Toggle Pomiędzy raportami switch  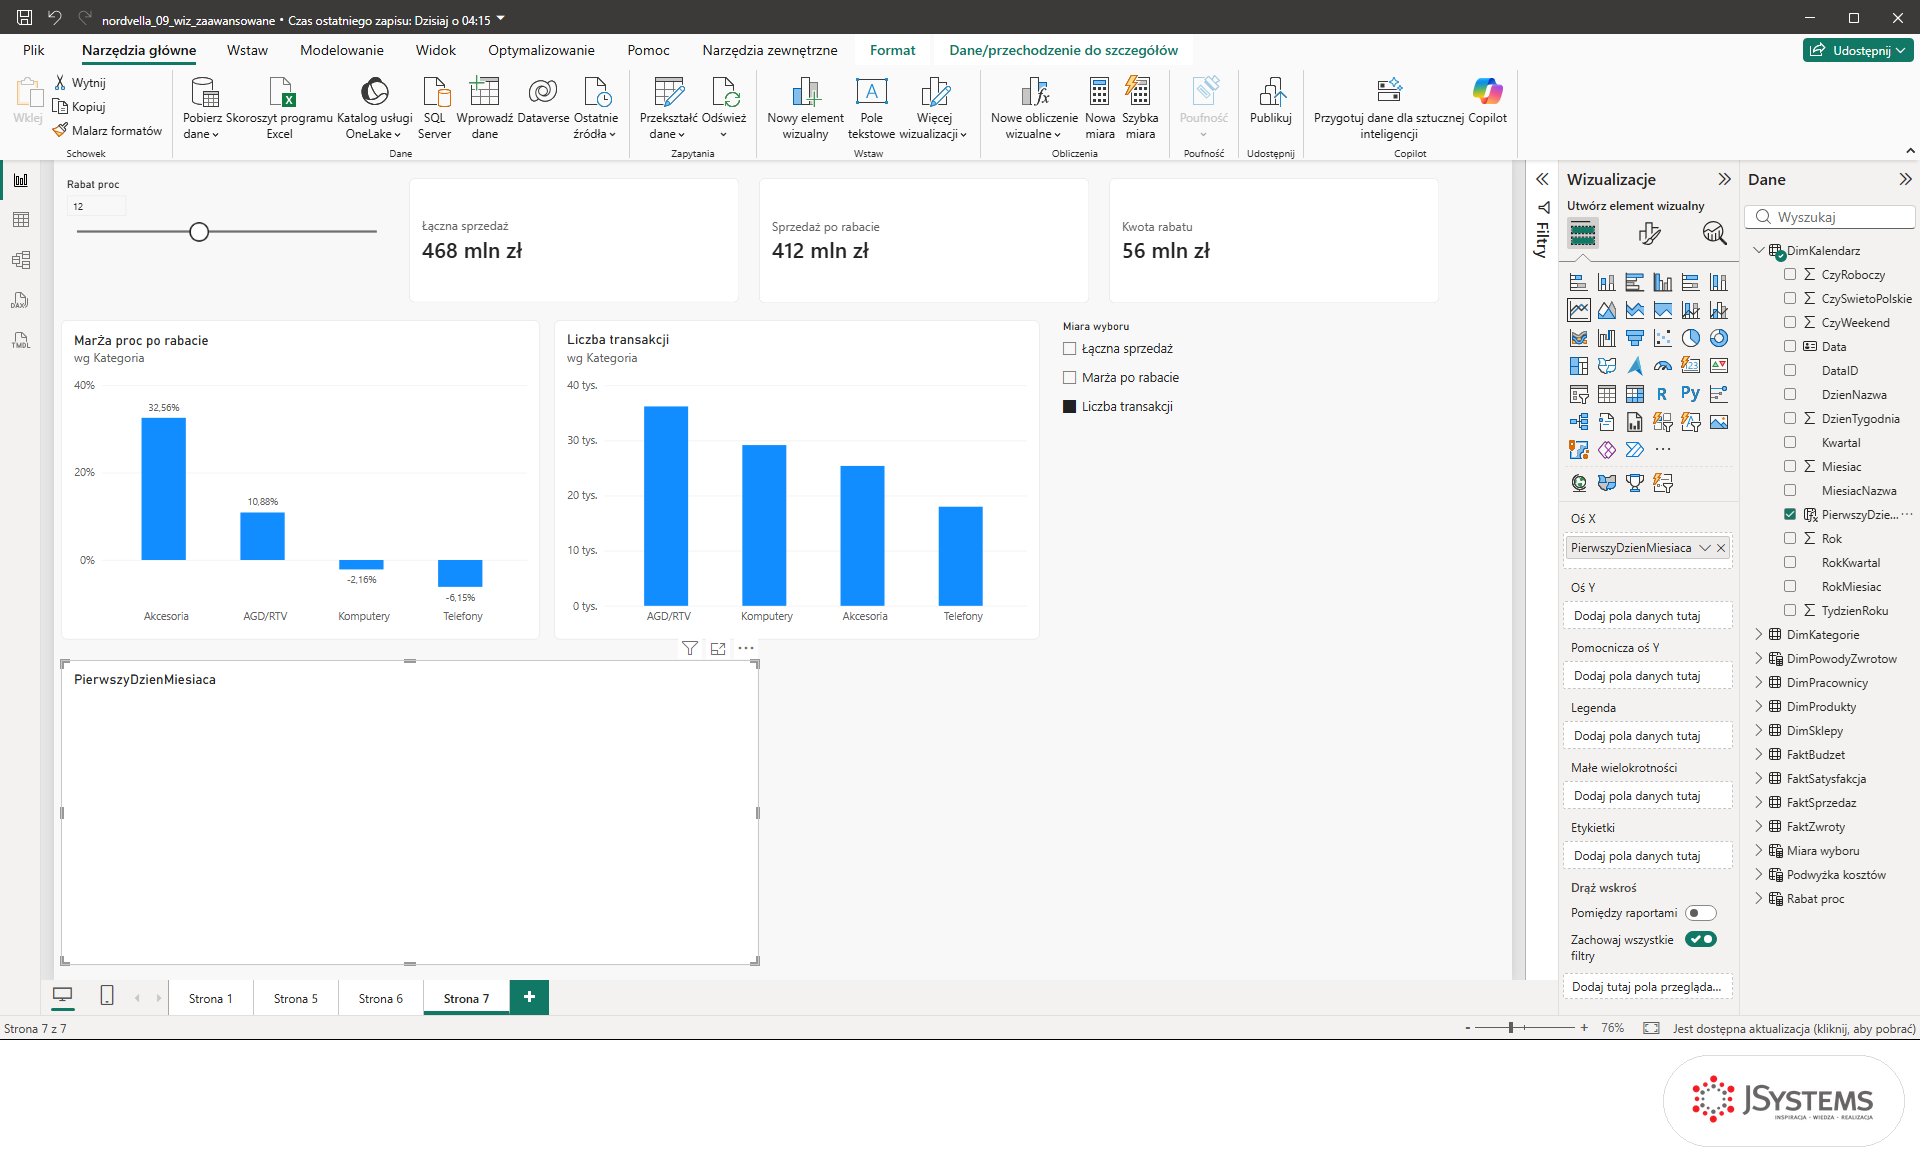[x=1700, y=913]
